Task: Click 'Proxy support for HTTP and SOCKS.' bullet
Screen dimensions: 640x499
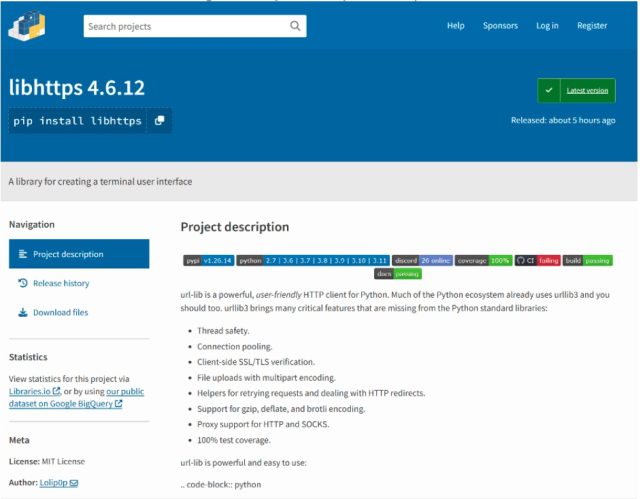Action: 263,424
